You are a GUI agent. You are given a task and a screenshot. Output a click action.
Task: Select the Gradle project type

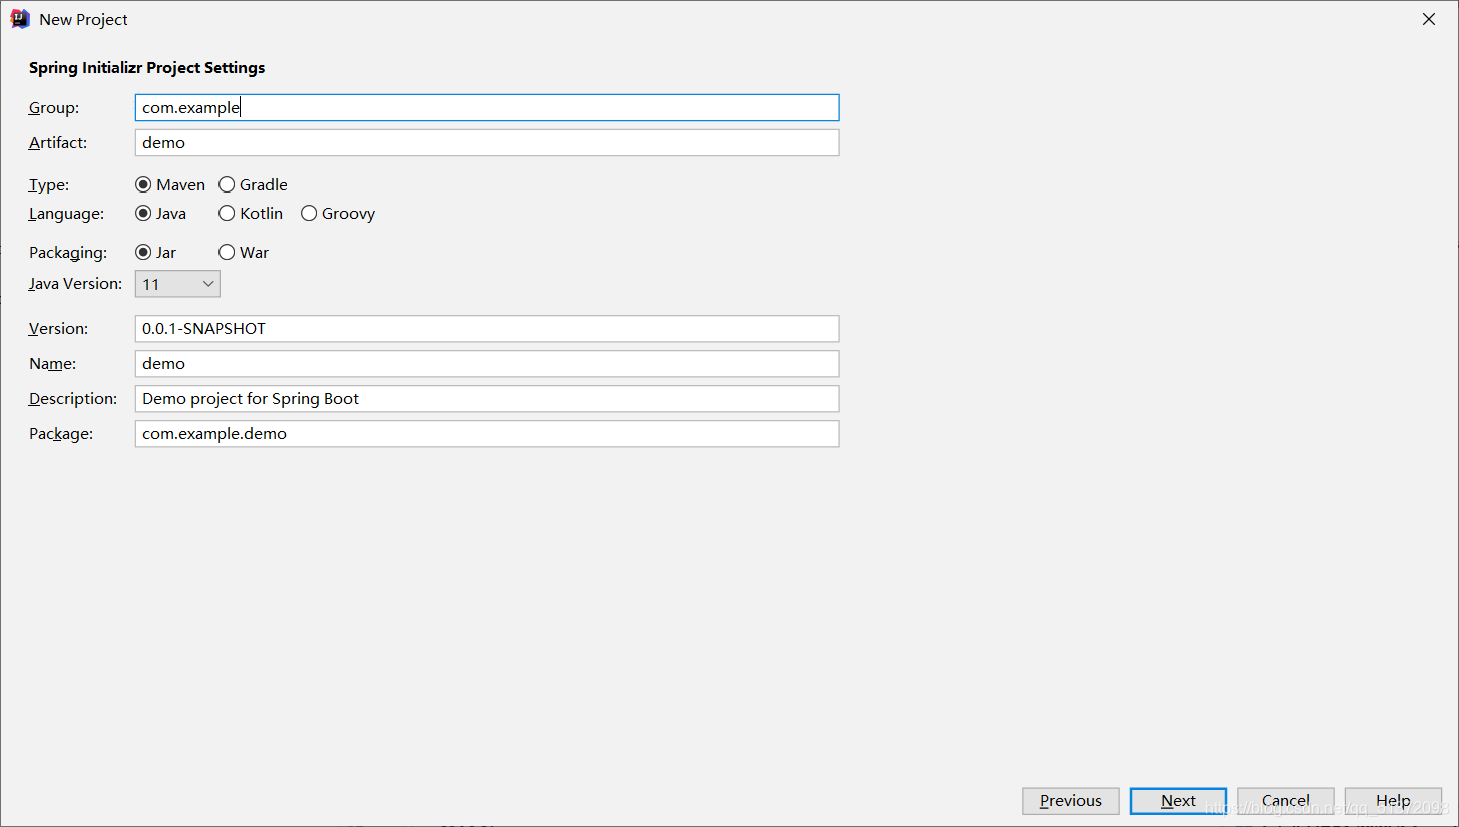click(228, 185)
